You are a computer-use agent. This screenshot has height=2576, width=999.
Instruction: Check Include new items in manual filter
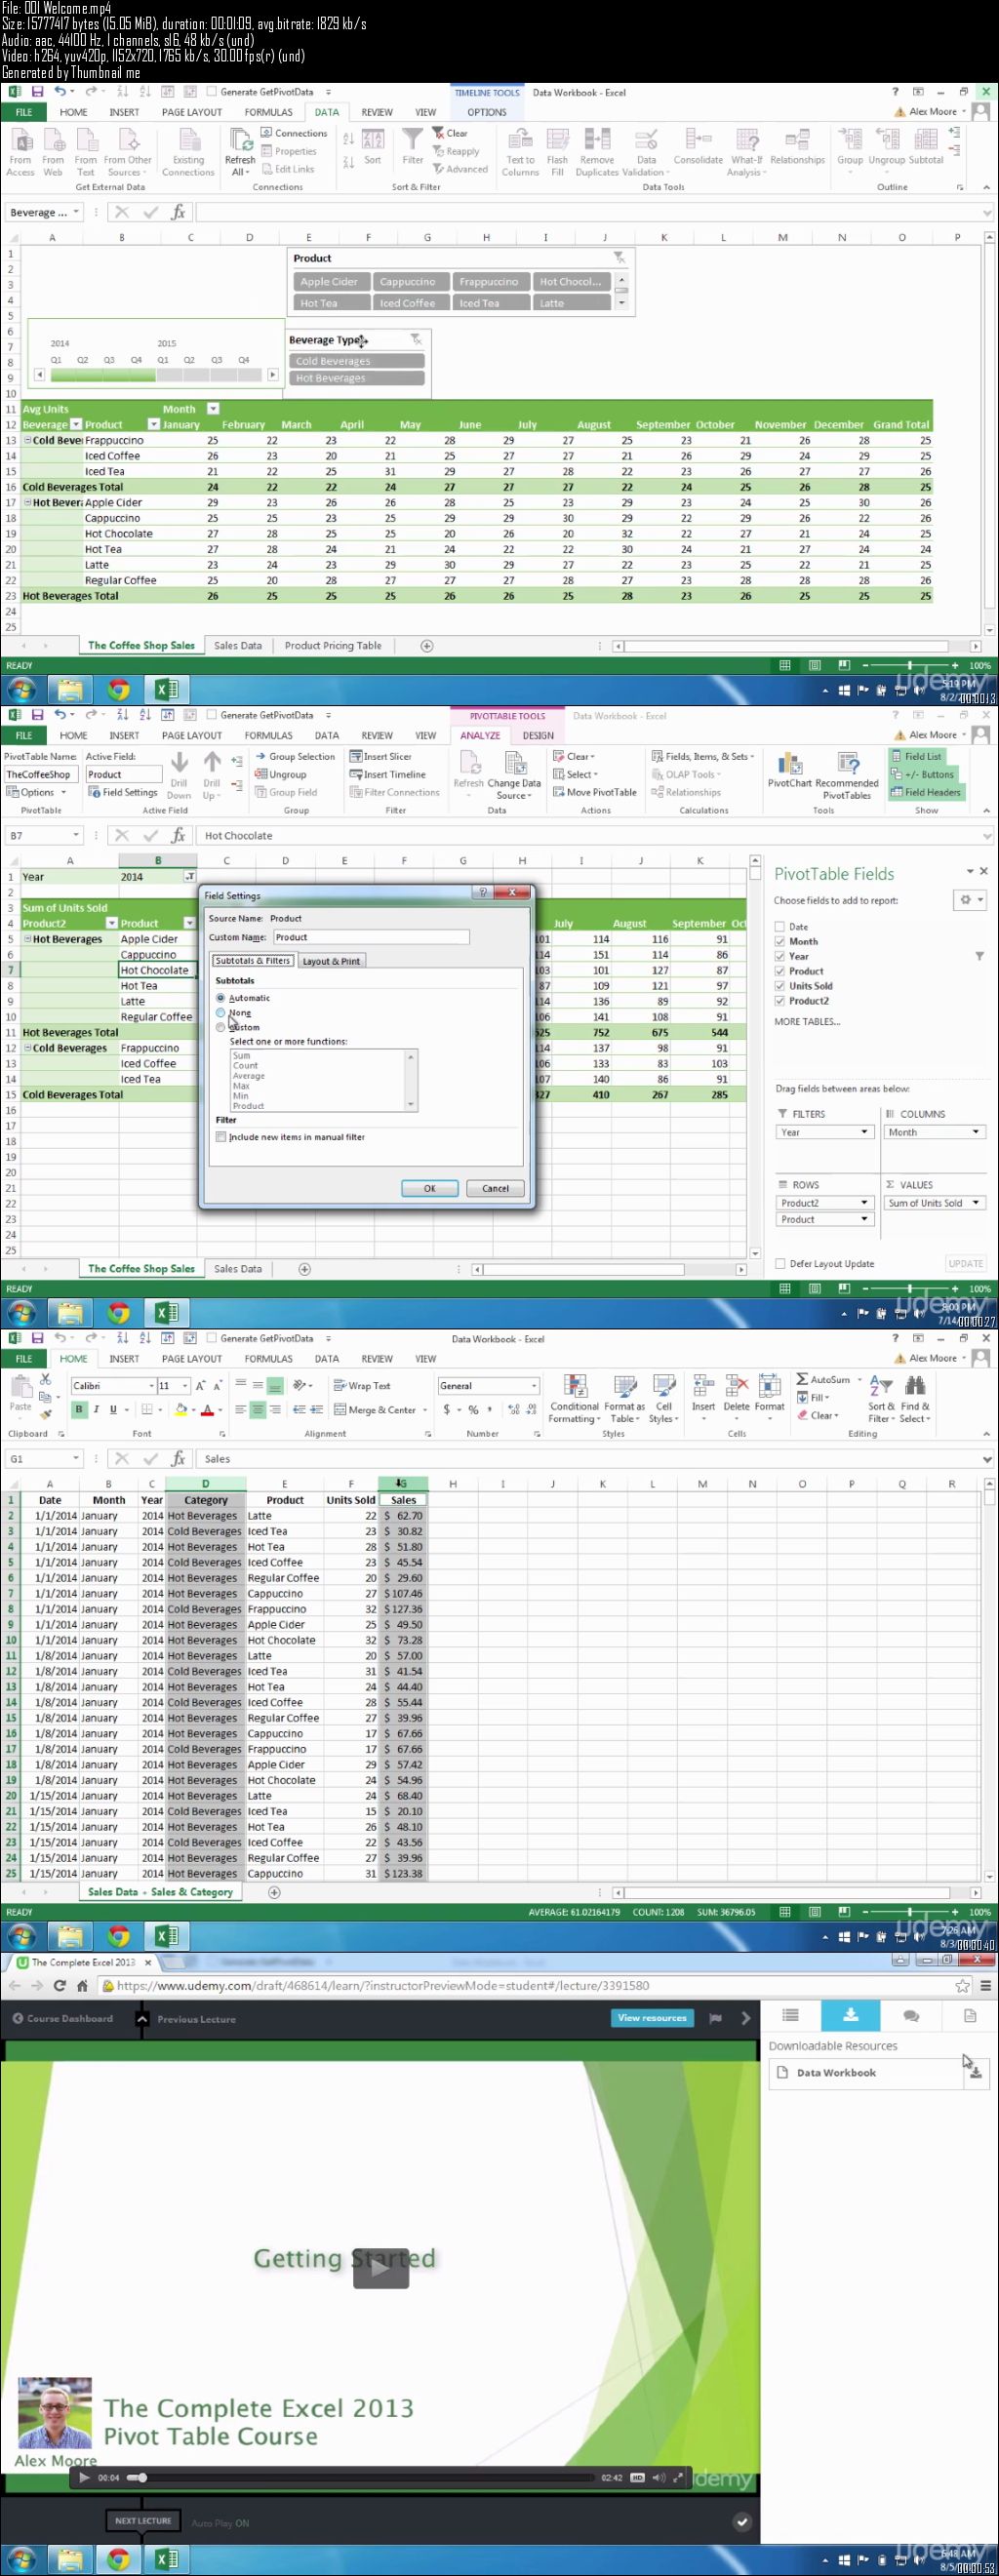click(x=221, y=1137)
